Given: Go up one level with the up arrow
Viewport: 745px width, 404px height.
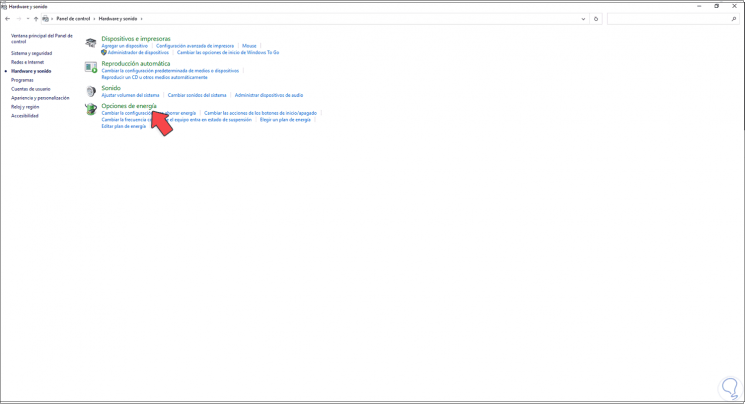Looking at the screenshot, I should tap(36, 19).
